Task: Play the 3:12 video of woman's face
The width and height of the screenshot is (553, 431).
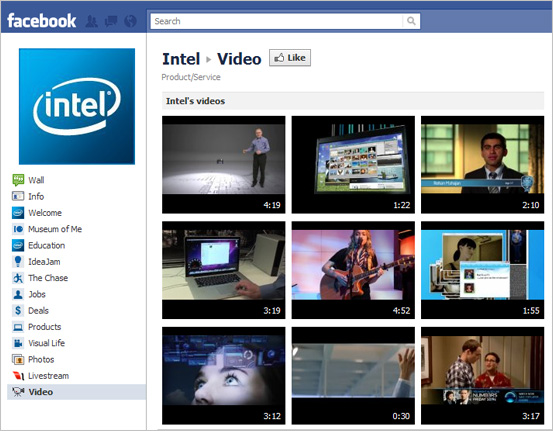Action: click(x=224, y=376)
